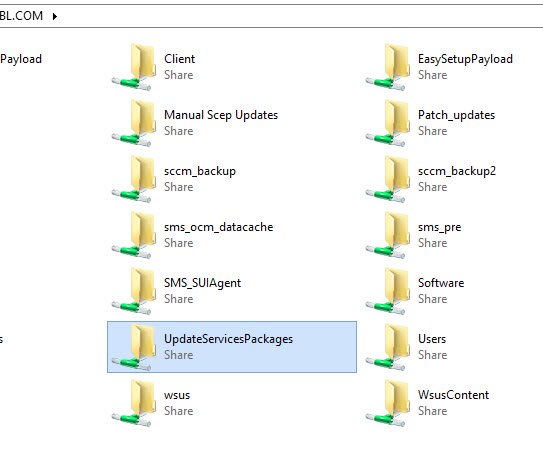The image size is (543, 461).
Task: Expand the address bar breadcrumb arrow
Action: [x=55, y=16]
